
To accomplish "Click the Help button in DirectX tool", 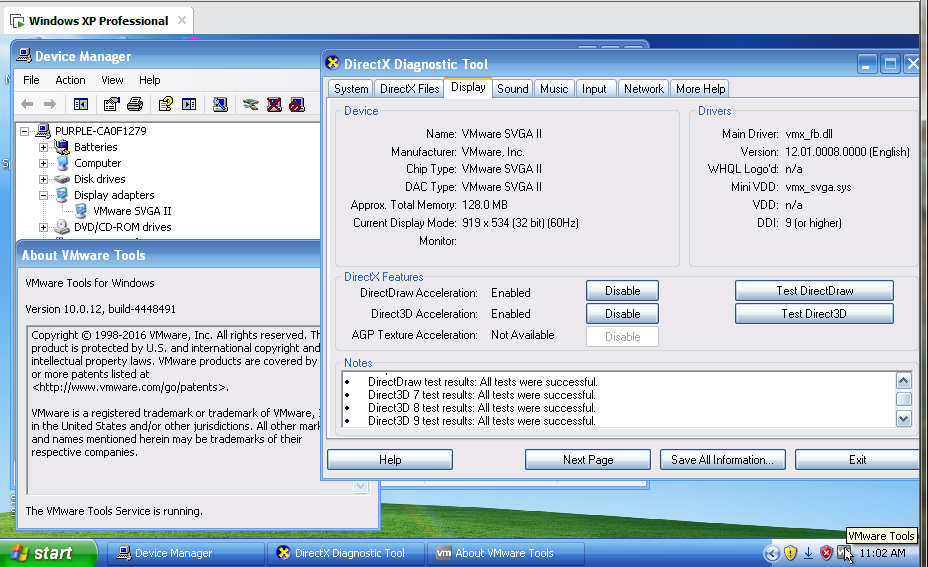I will pyautogui.click(x=390, y=460).
